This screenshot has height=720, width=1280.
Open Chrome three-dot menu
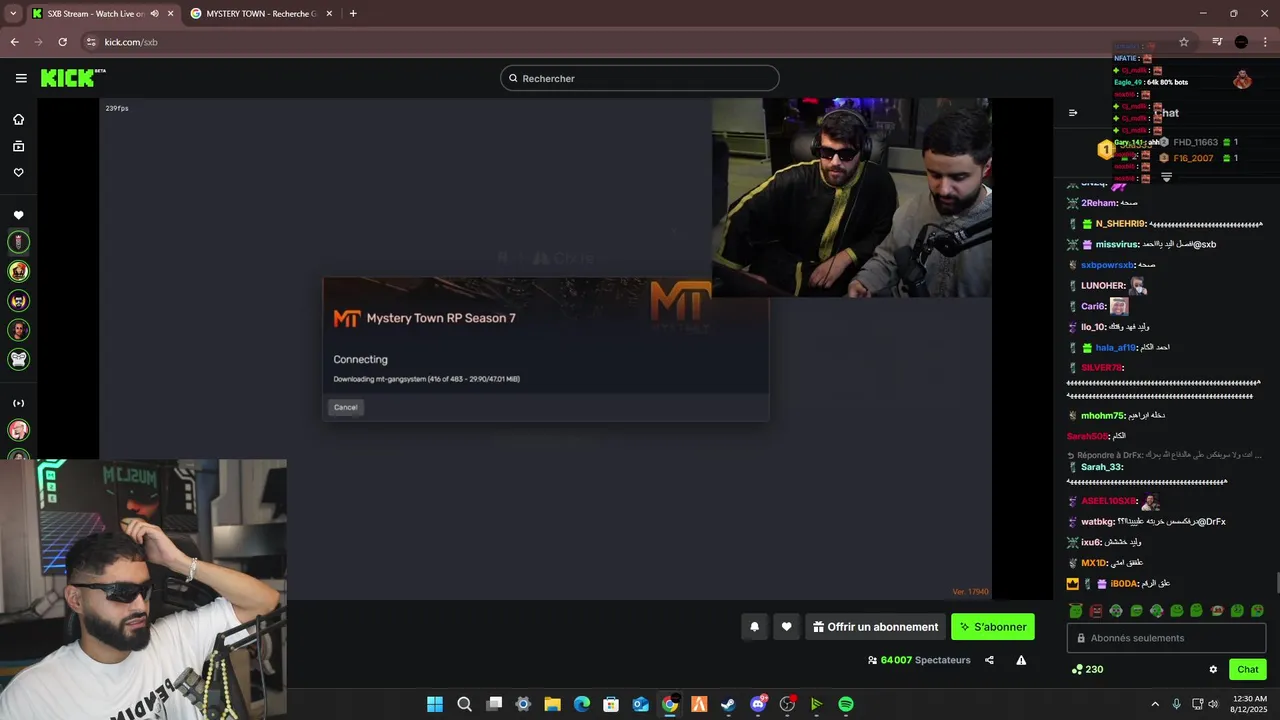click(x=1266, y=42)
